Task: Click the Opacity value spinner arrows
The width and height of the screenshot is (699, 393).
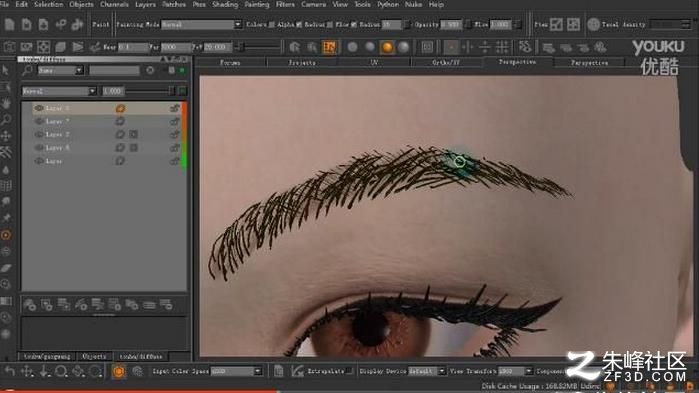Action: coord(467,25)
